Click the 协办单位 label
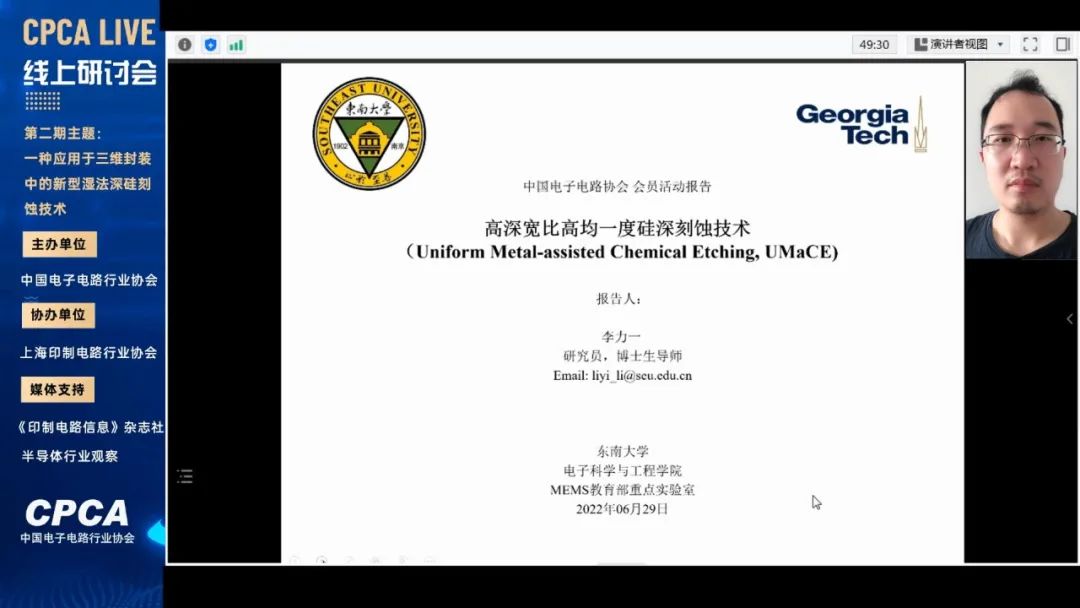 coord(59,315)
